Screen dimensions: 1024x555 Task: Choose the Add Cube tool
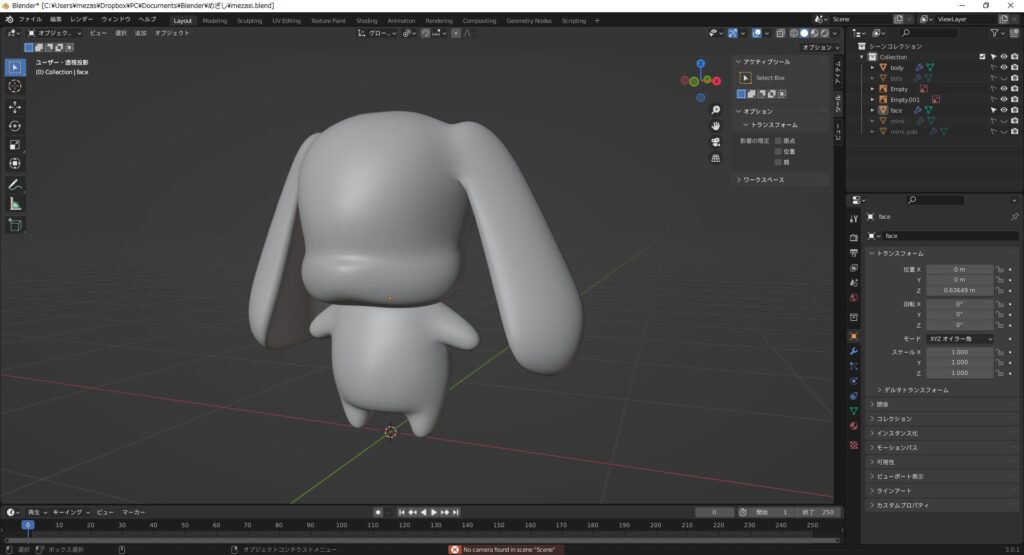15,225
